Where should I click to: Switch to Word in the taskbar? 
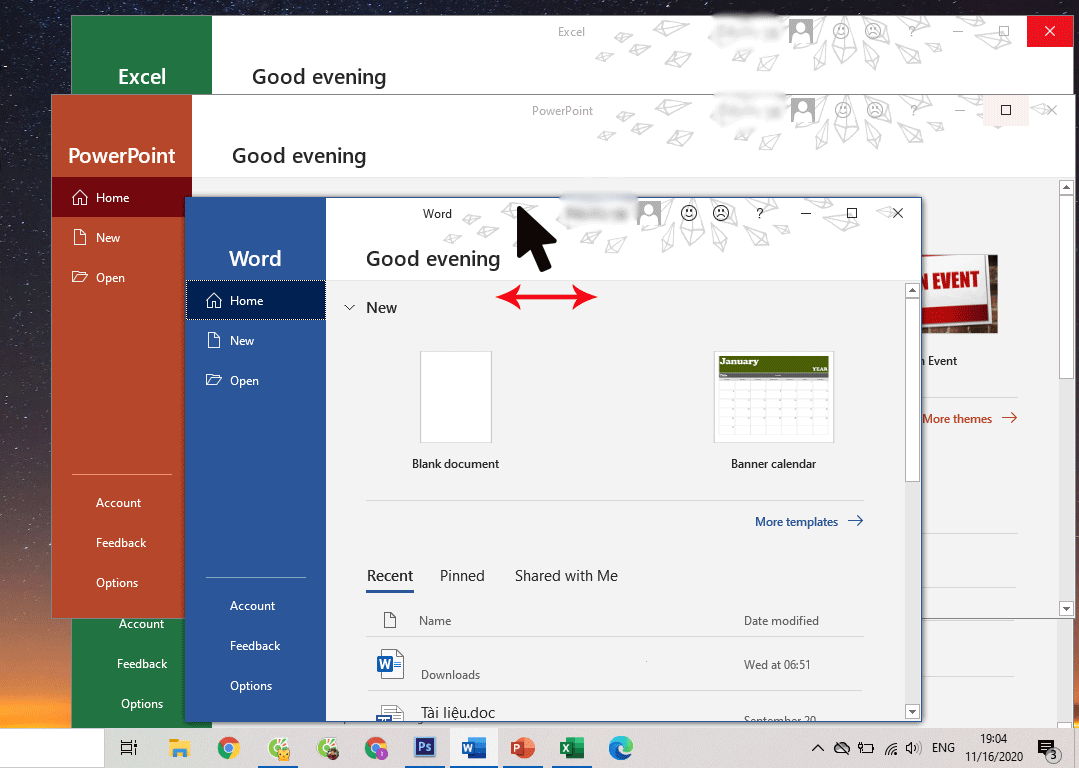click(473, 748)
